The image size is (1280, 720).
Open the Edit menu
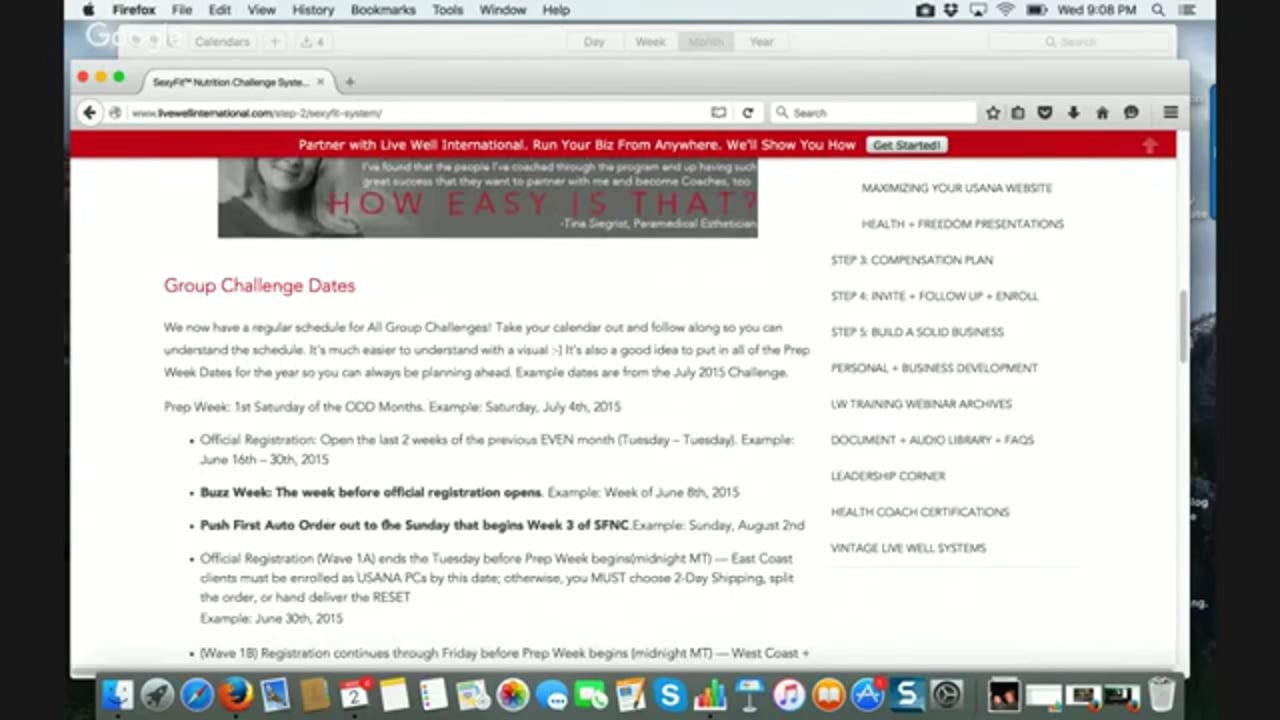[220, 10]
